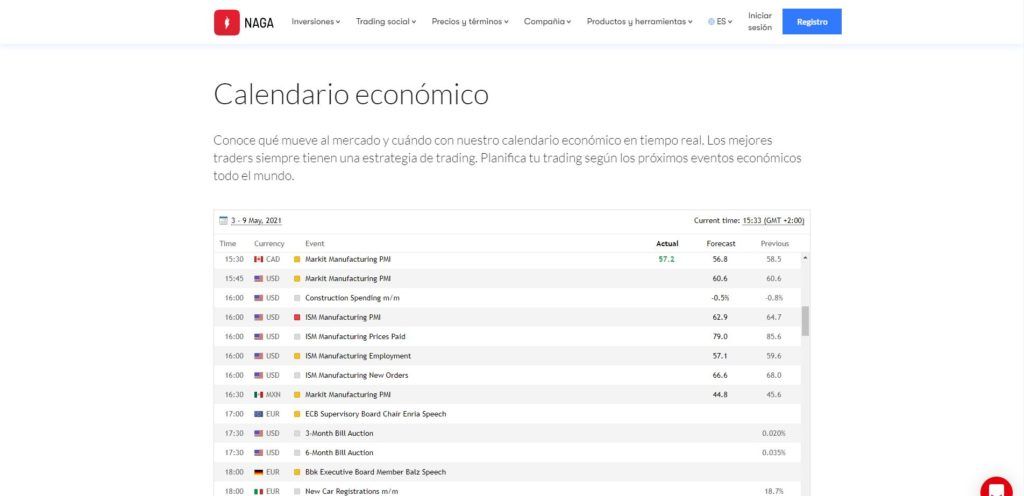
Task: Click the Event column header
Action: 315,243
